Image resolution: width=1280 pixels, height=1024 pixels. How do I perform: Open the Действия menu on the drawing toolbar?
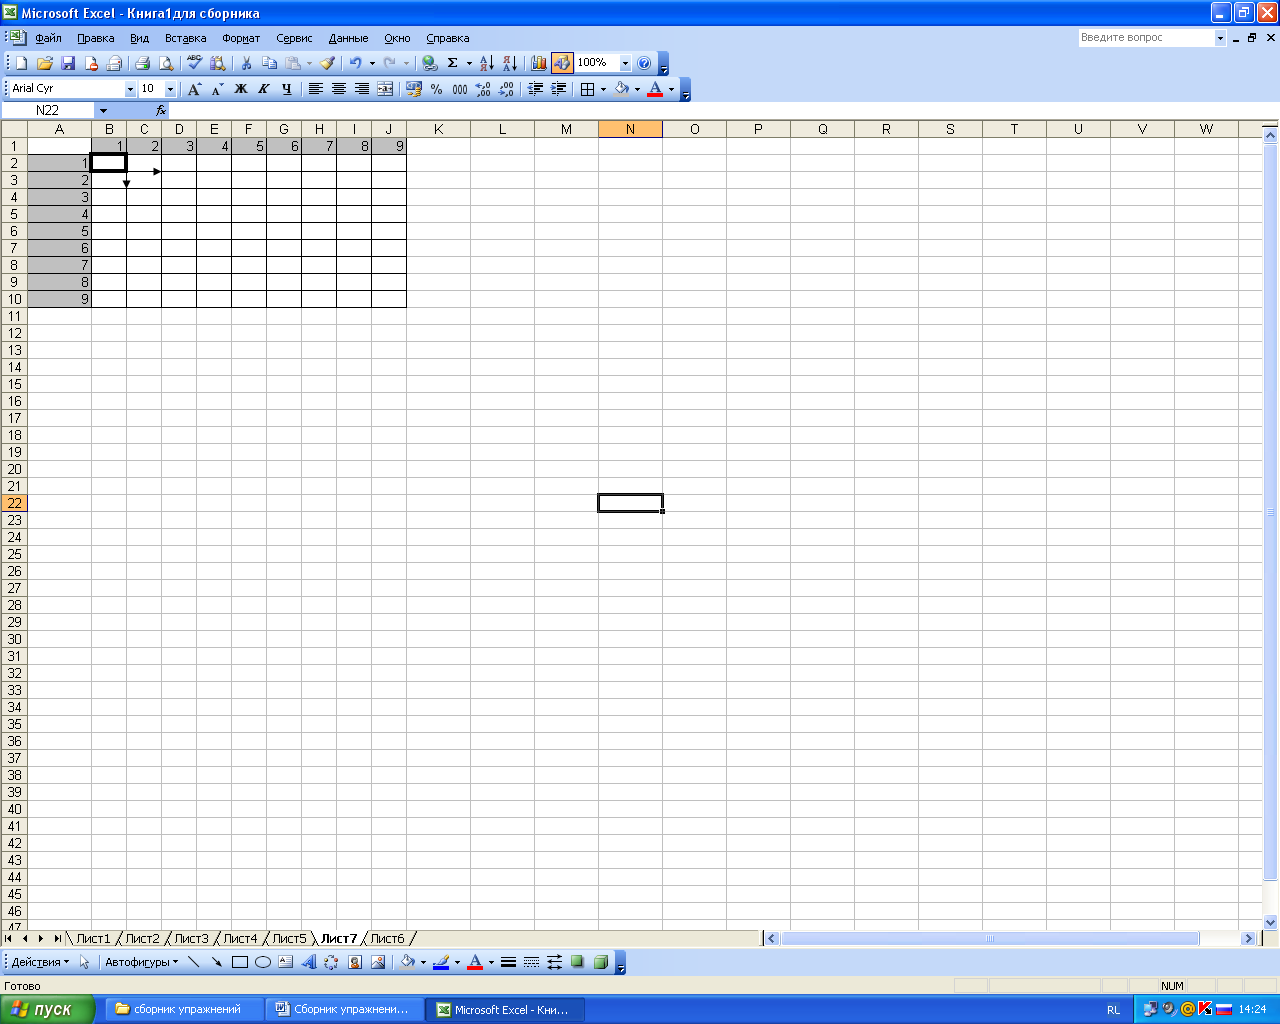[x=40, y=962]
